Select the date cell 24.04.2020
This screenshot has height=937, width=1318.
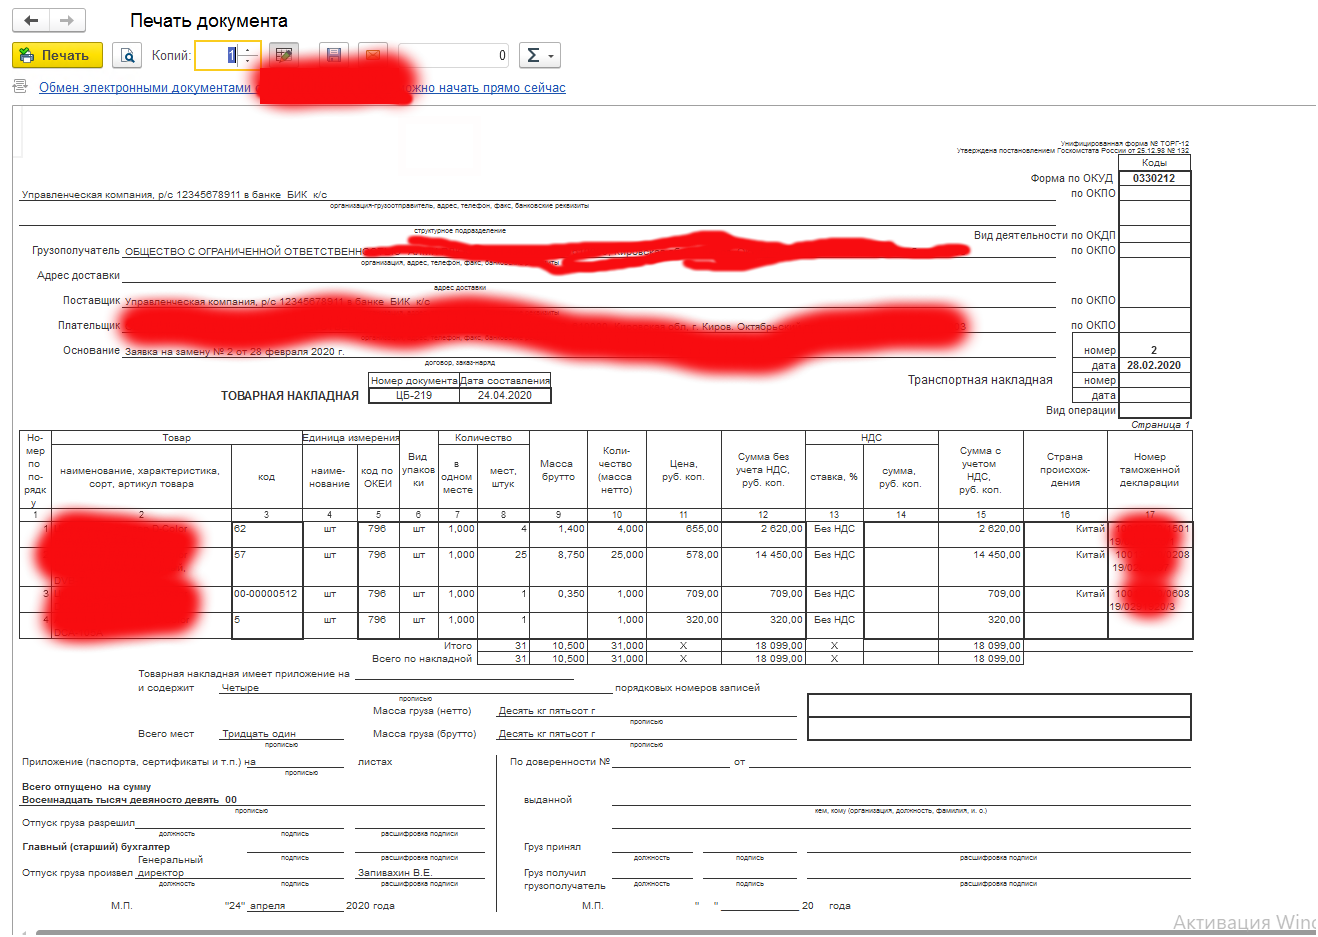(505, 395)
